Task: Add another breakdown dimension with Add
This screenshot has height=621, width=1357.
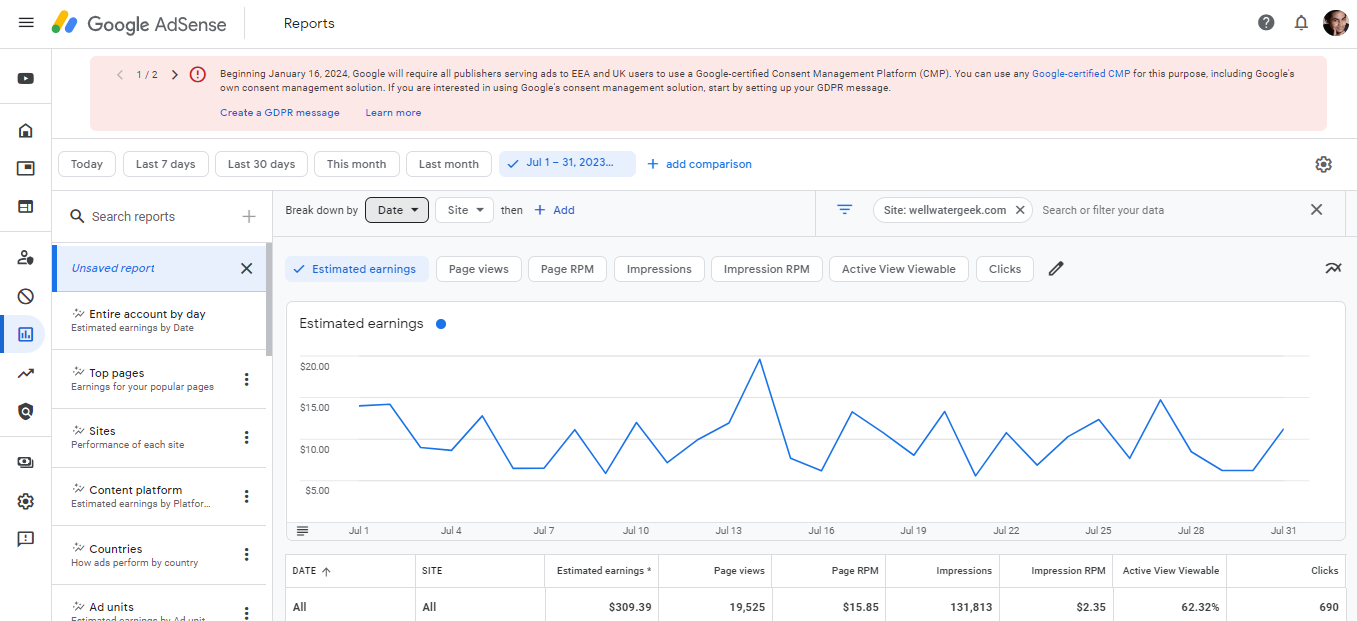Action: click(x=554, y=210)
